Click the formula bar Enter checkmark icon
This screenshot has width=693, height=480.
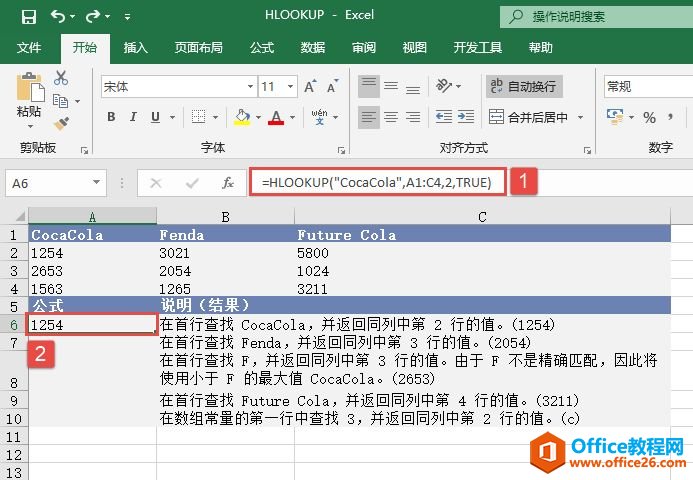click(192, 183)
